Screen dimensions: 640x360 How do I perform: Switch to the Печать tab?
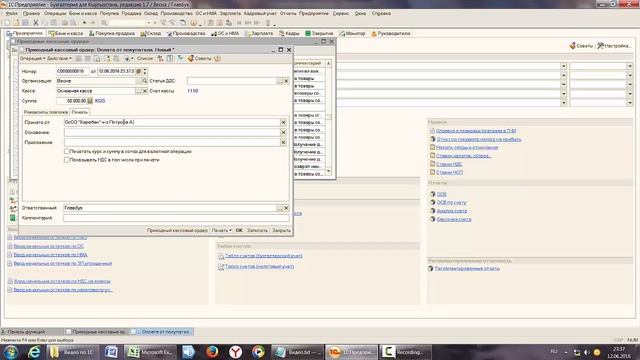click(79, 112)
